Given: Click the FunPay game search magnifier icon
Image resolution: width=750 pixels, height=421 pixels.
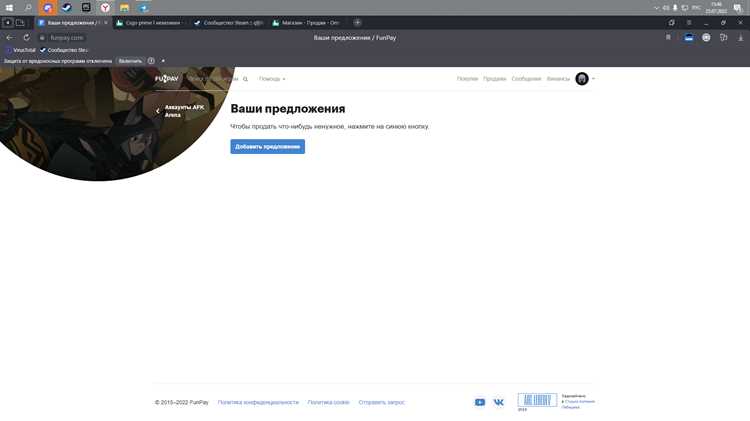Looking at the screenshot, I should point(245,79).
